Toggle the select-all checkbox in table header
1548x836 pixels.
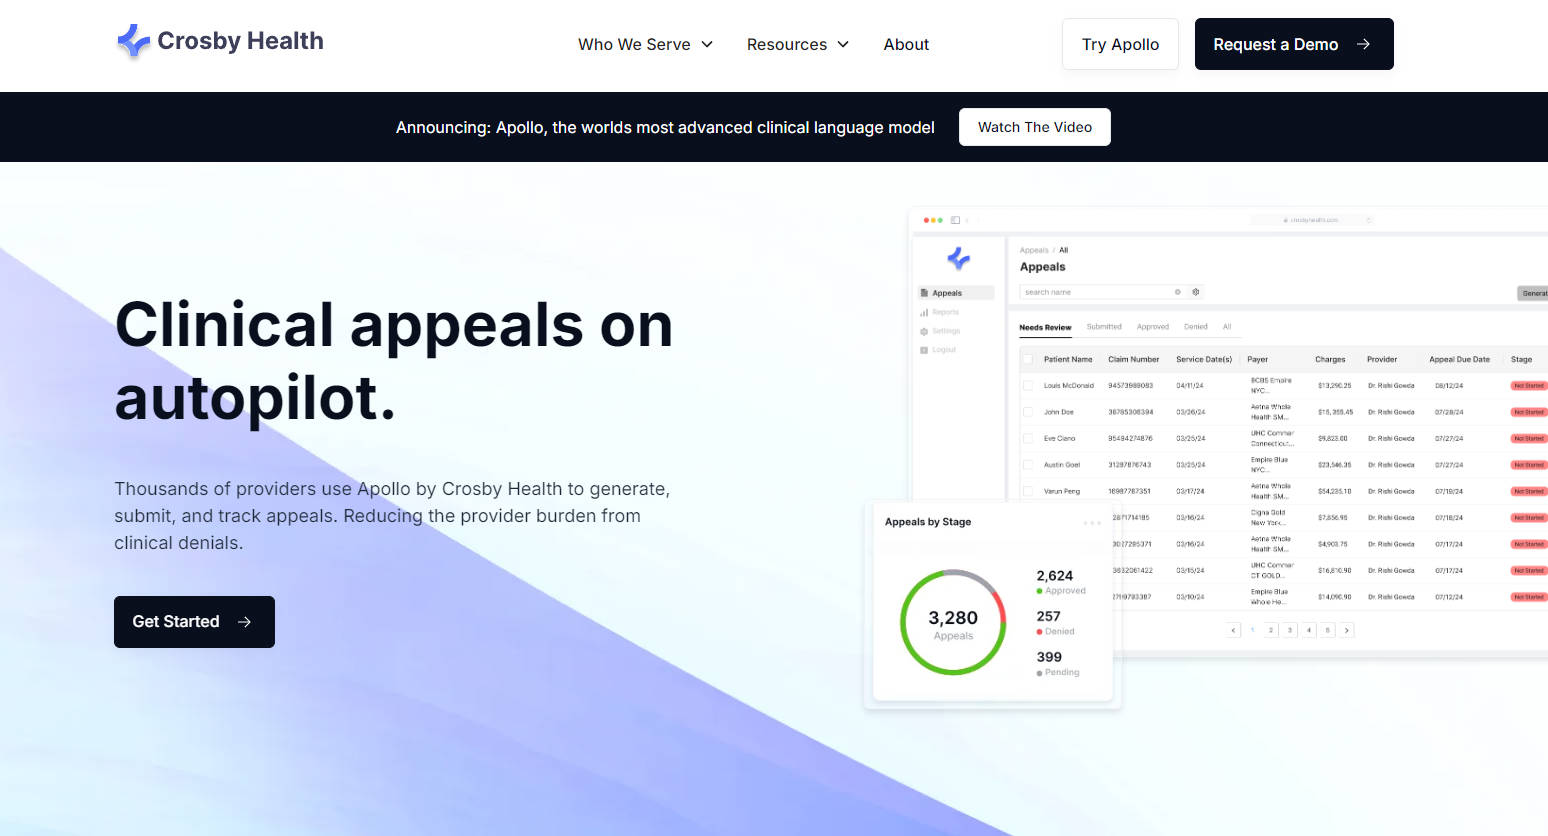pos(1028,359)
